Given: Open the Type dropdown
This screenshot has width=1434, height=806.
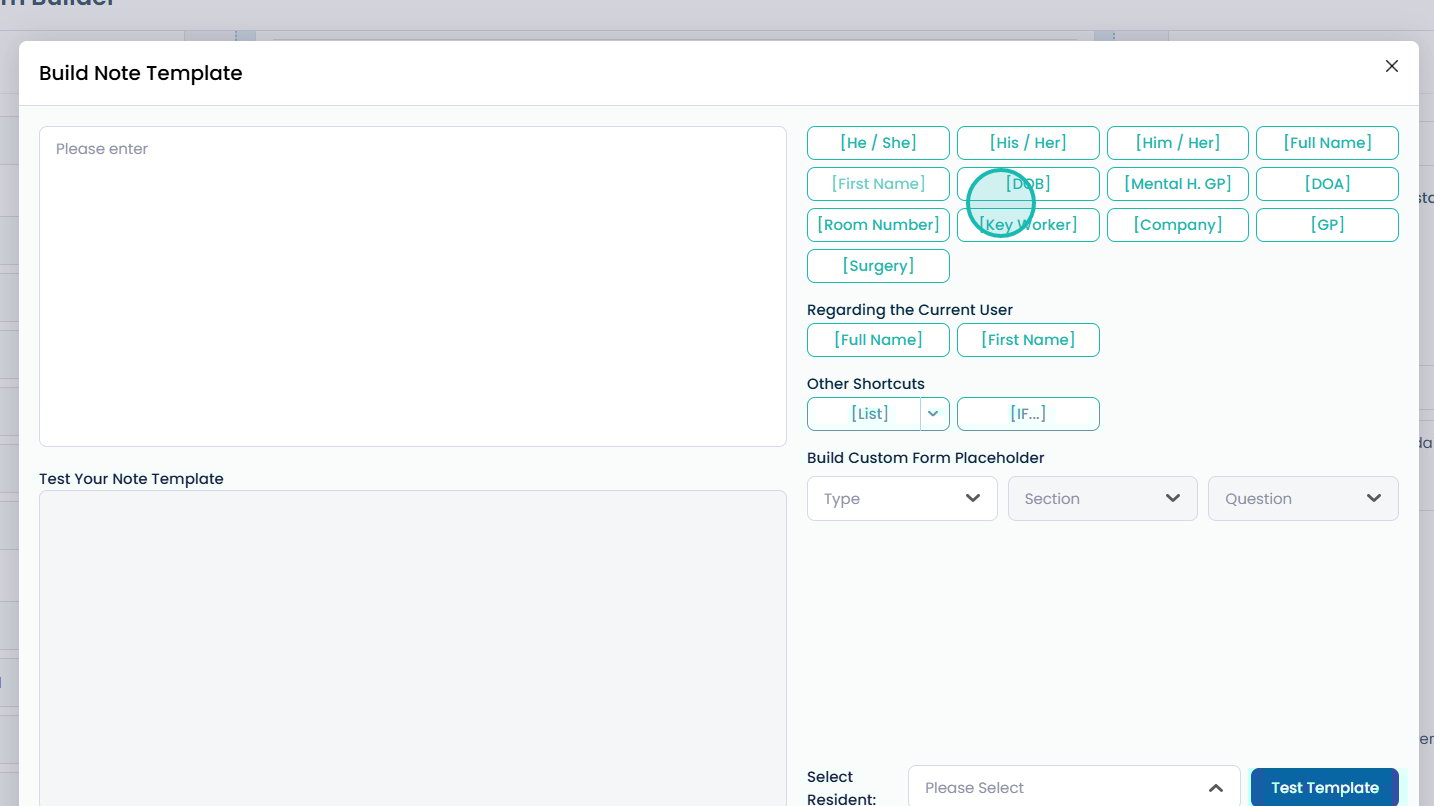Looking at the screenshot, I should 901,499.
